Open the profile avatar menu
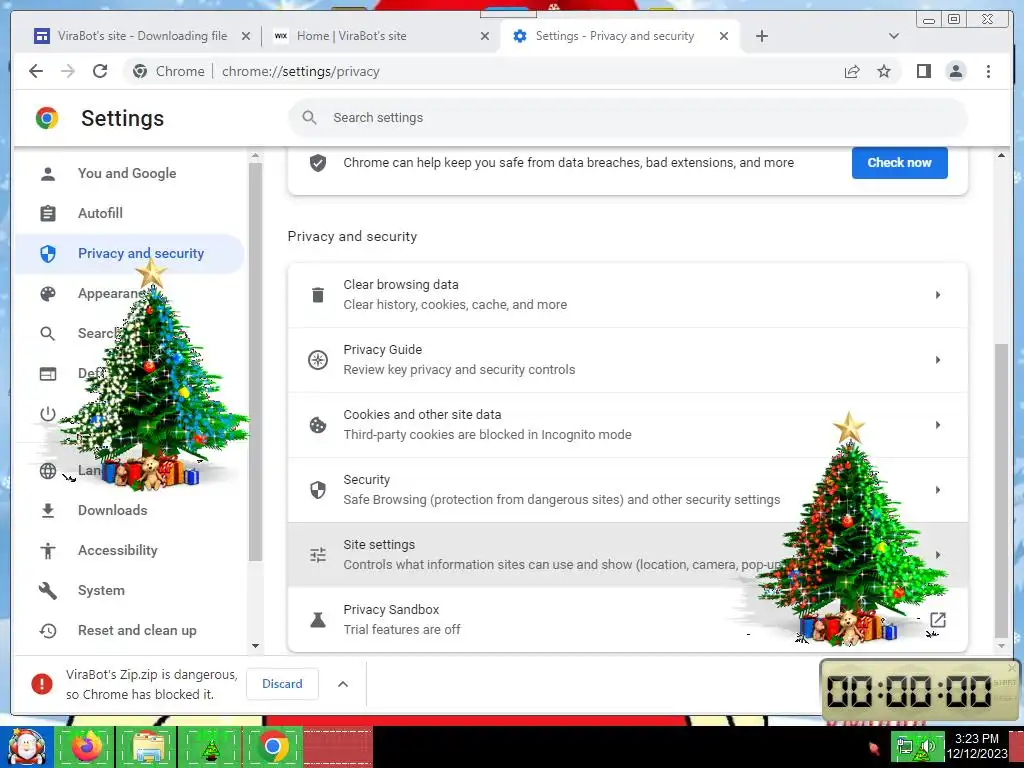The width and height of the screenshot is (1024, 768). coord(955,71)
